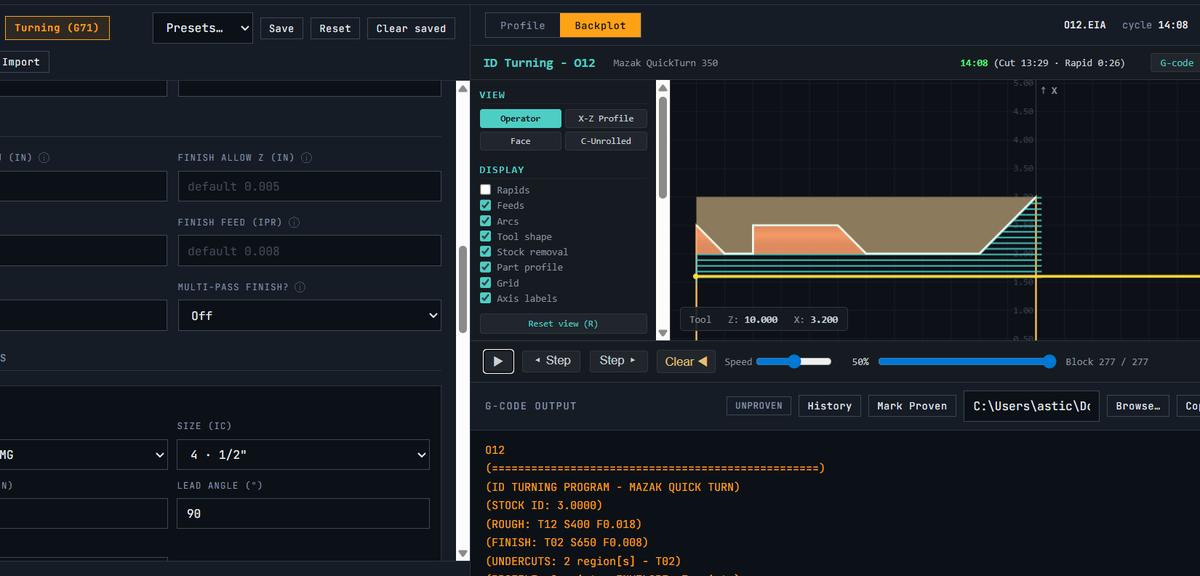This screenshot has width=1200, height=576.
Task: Click info icon beside Finish Feed (IPR)
Action: coord(294,223)
